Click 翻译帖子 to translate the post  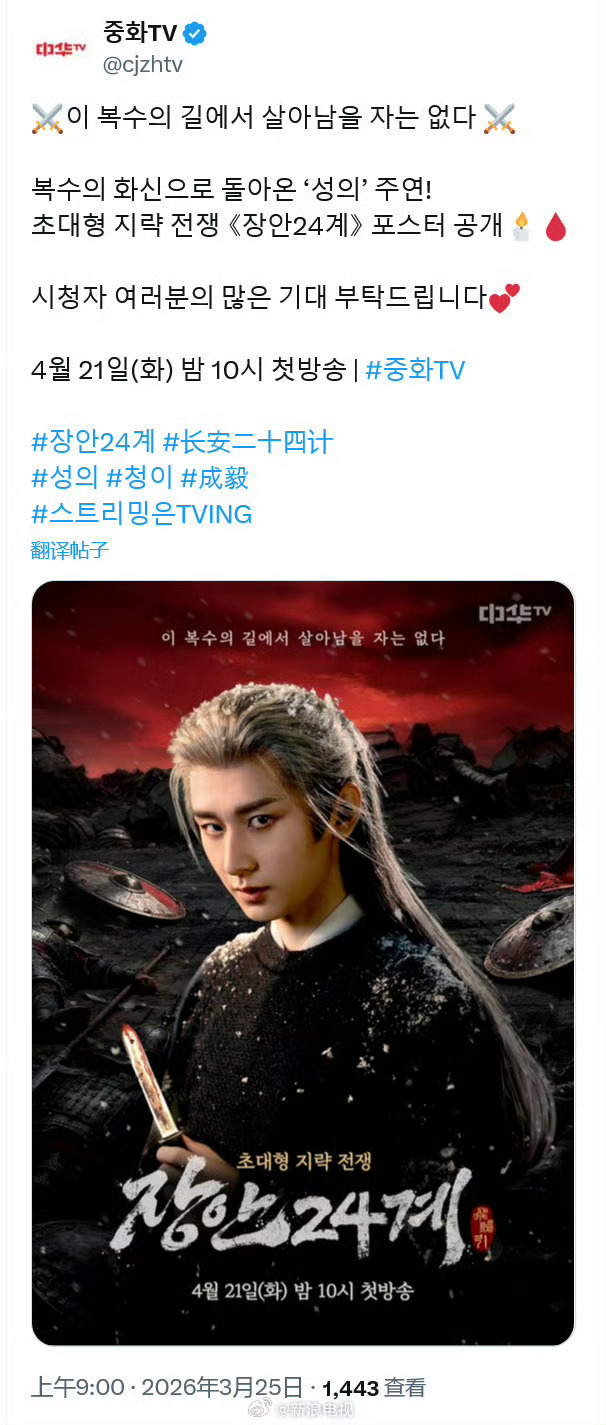click(70, 549)
